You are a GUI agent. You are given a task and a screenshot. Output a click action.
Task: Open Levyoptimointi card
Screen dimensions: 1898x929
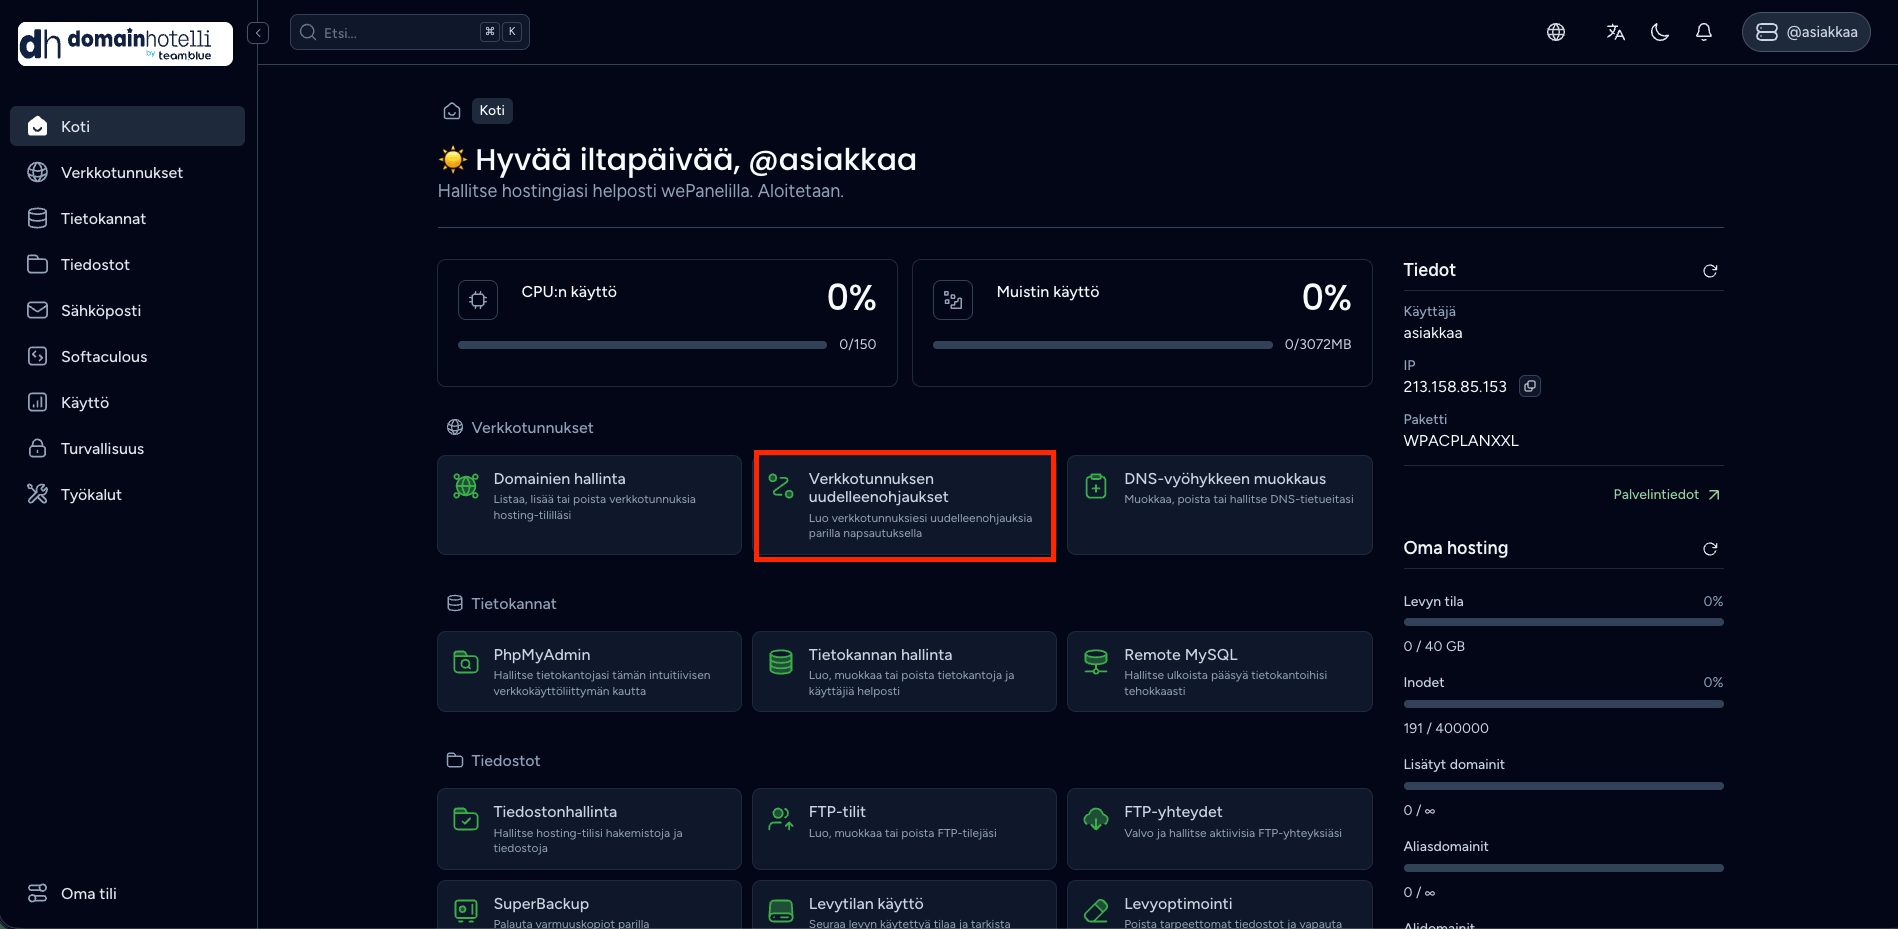[1220, 905]
